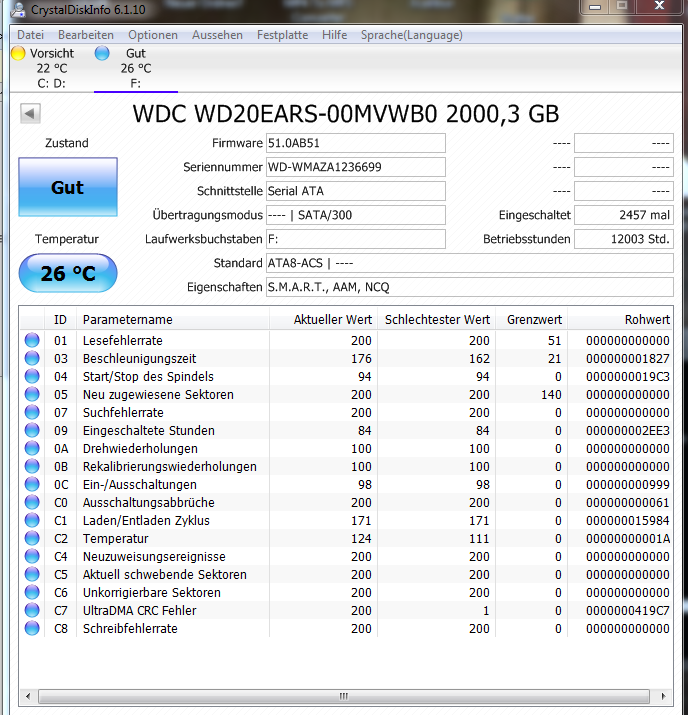
Task: Click status dot for Beschleunigungszeit row
Action: 32,358
